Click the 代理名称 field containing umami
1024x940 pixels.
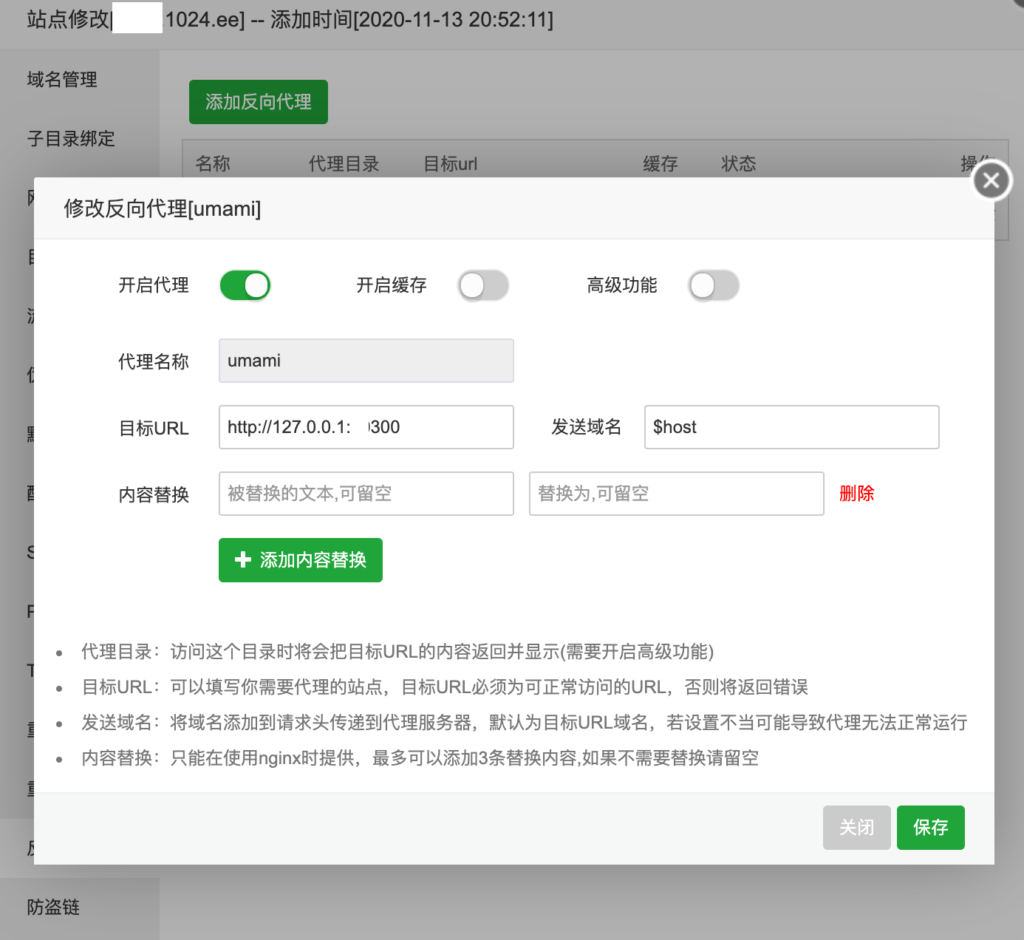(x=366, y=361)
